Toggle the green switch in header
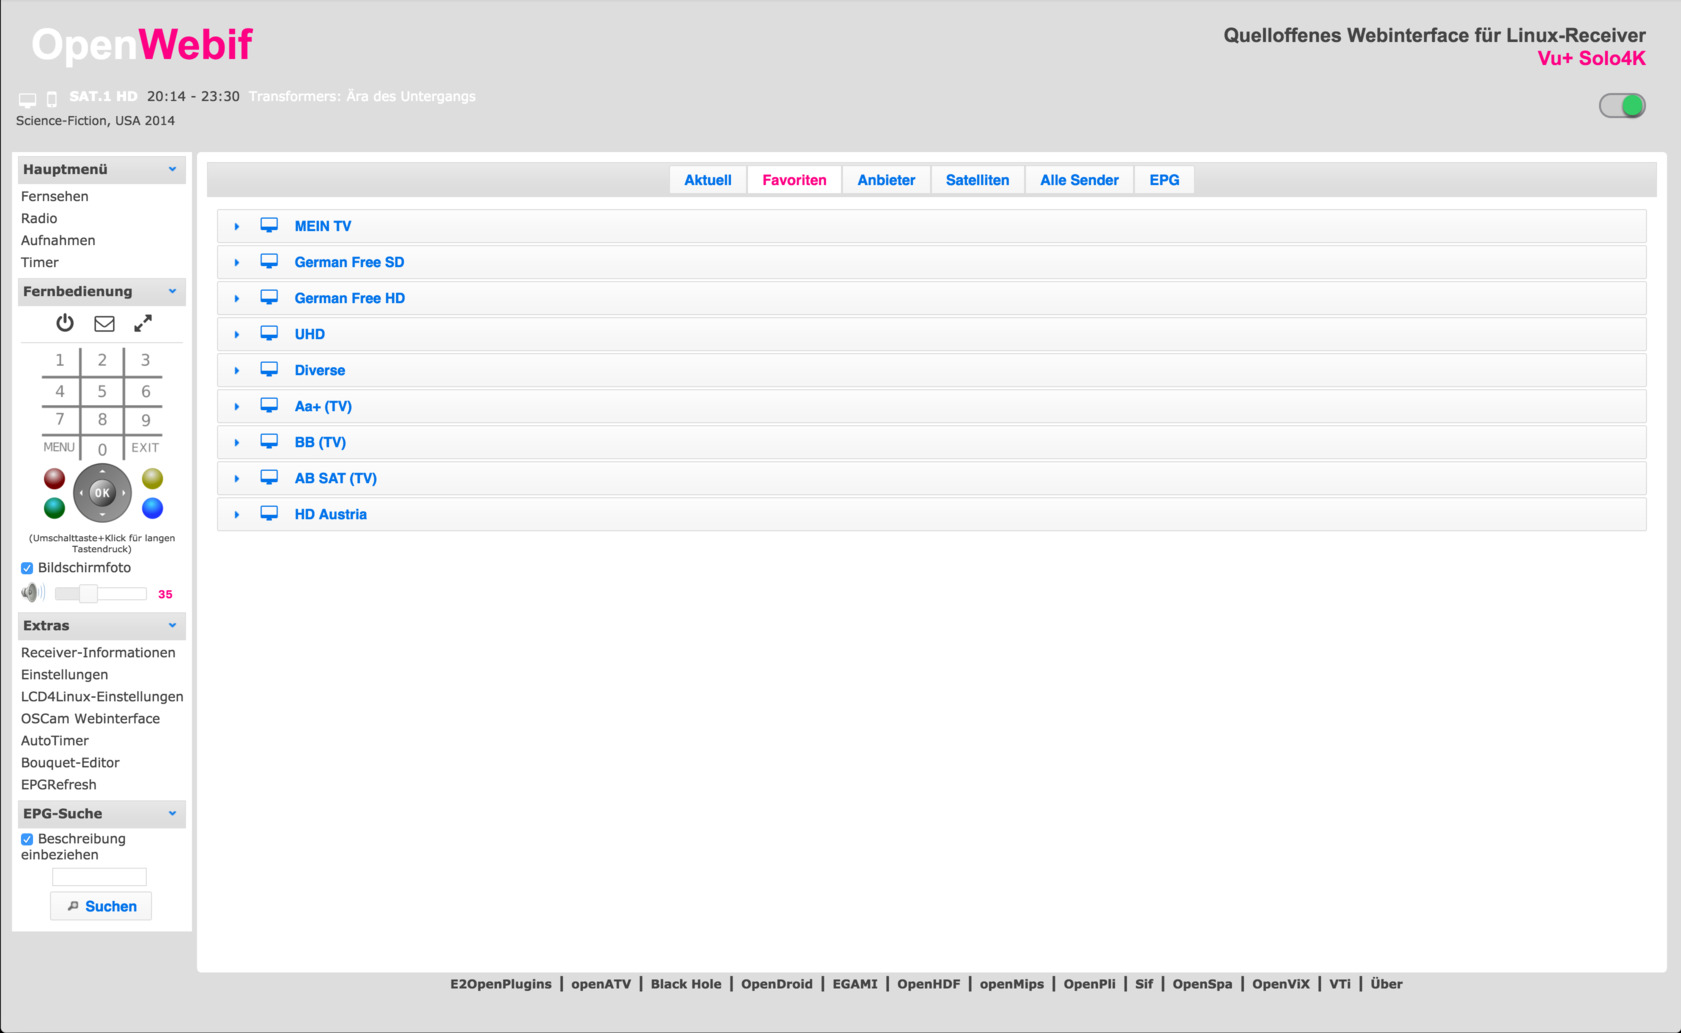Viewport: 1681px width, 1033px height. click(1621, 106)
